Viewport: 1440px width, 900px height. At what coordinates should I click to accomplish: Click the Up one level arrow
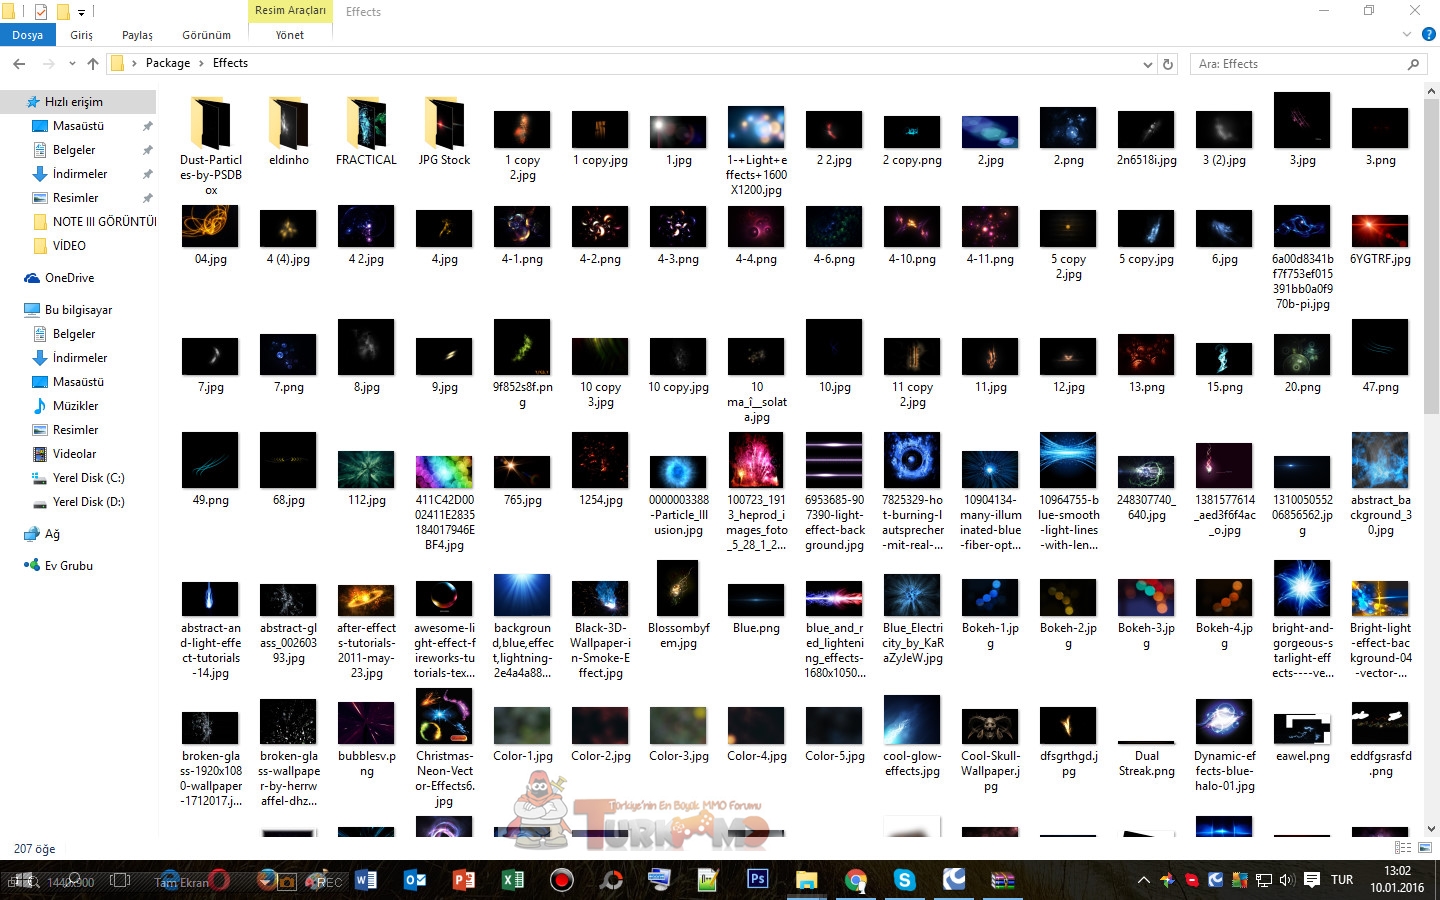(x=93, y=64)
